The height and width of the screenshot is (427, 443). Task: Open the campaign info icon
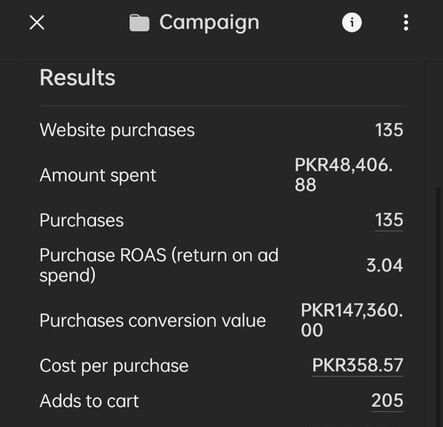pyautogui.click(x=352, y=23)
